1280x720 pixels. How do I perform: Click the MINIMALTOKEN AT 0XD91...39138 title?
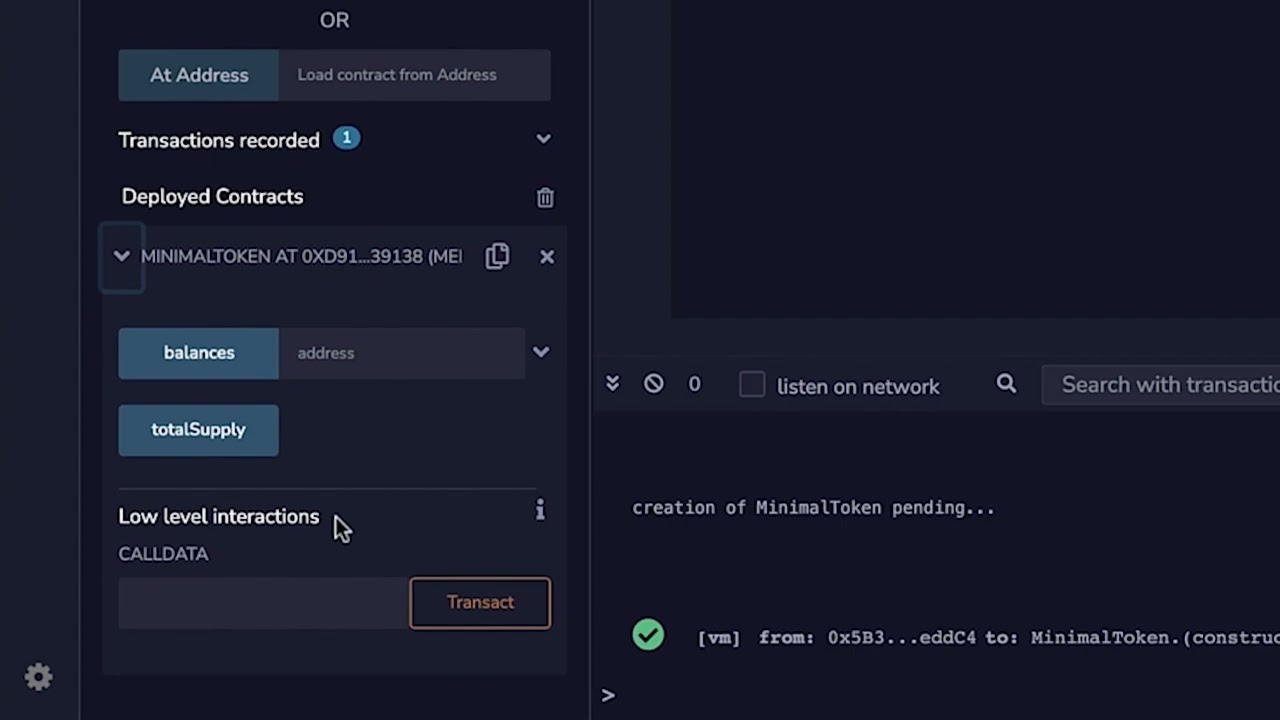[x=301, y=257]
